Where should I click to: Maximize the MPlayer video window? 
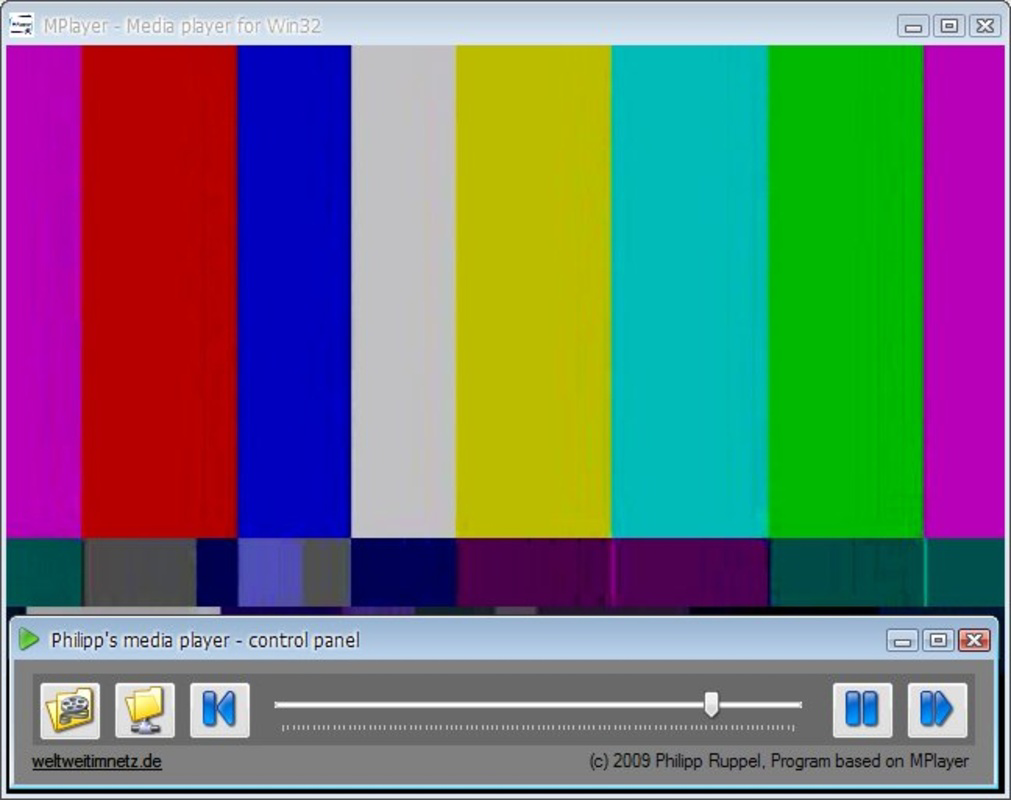coord(949,26)
